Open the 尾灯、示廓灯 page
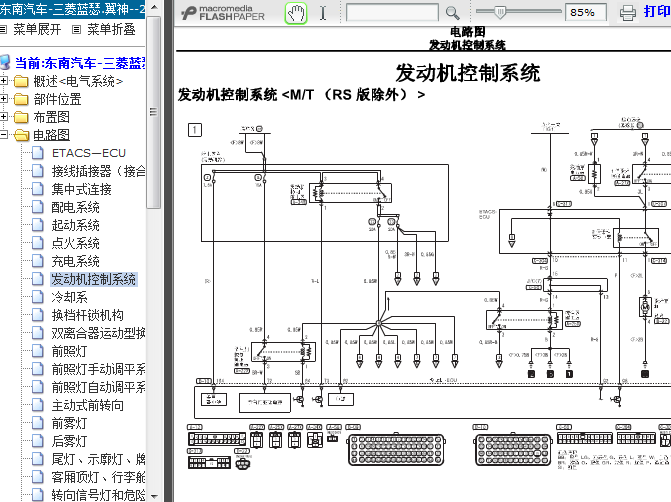This screenshot has width=671, height=502. (x=98, y=459)
